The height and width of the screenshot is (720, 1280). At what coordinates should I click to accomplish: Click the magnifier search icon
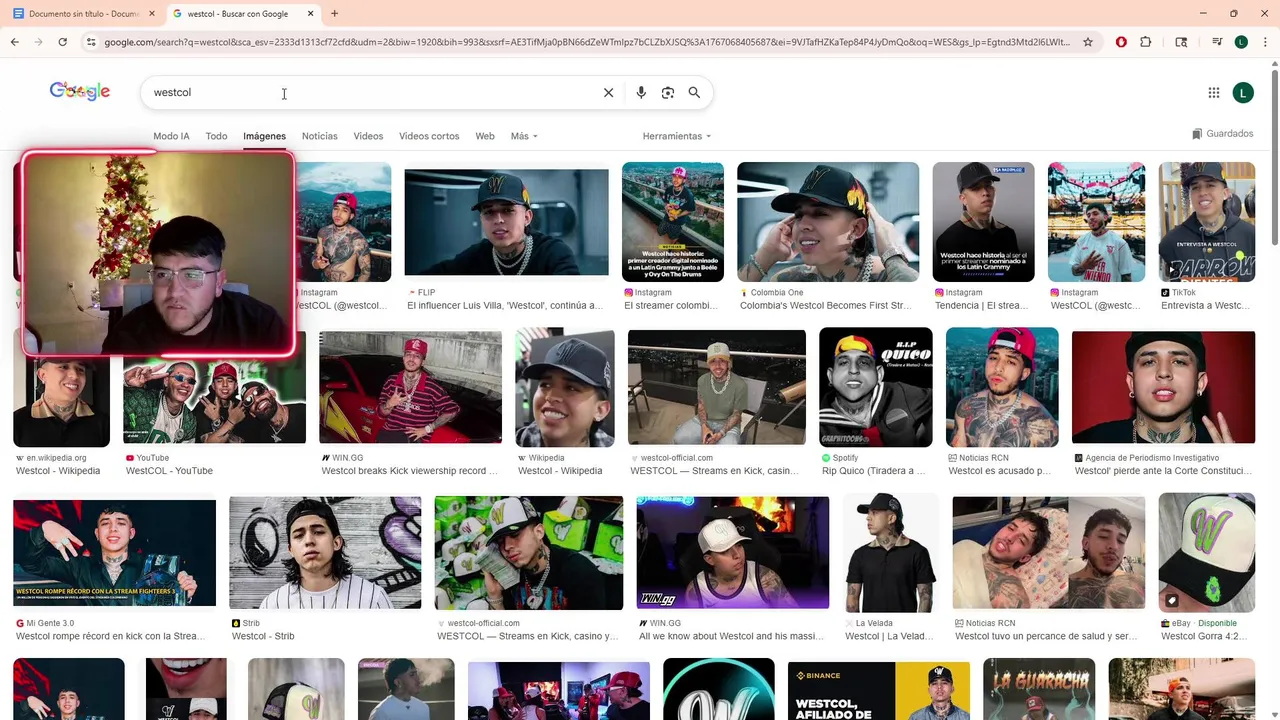[x=694, y=92]
